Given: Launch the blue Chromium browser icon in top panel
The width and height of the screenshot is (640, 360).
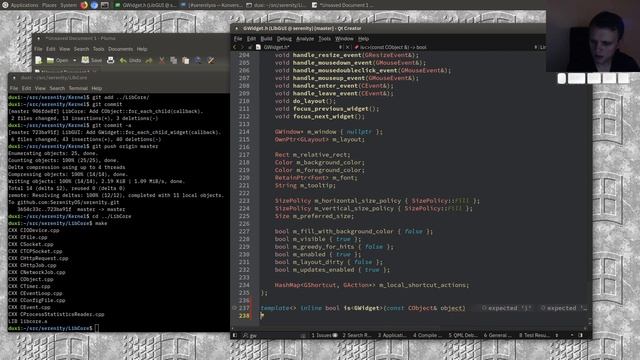Looking at the screenshot, I should coord(95,5).
